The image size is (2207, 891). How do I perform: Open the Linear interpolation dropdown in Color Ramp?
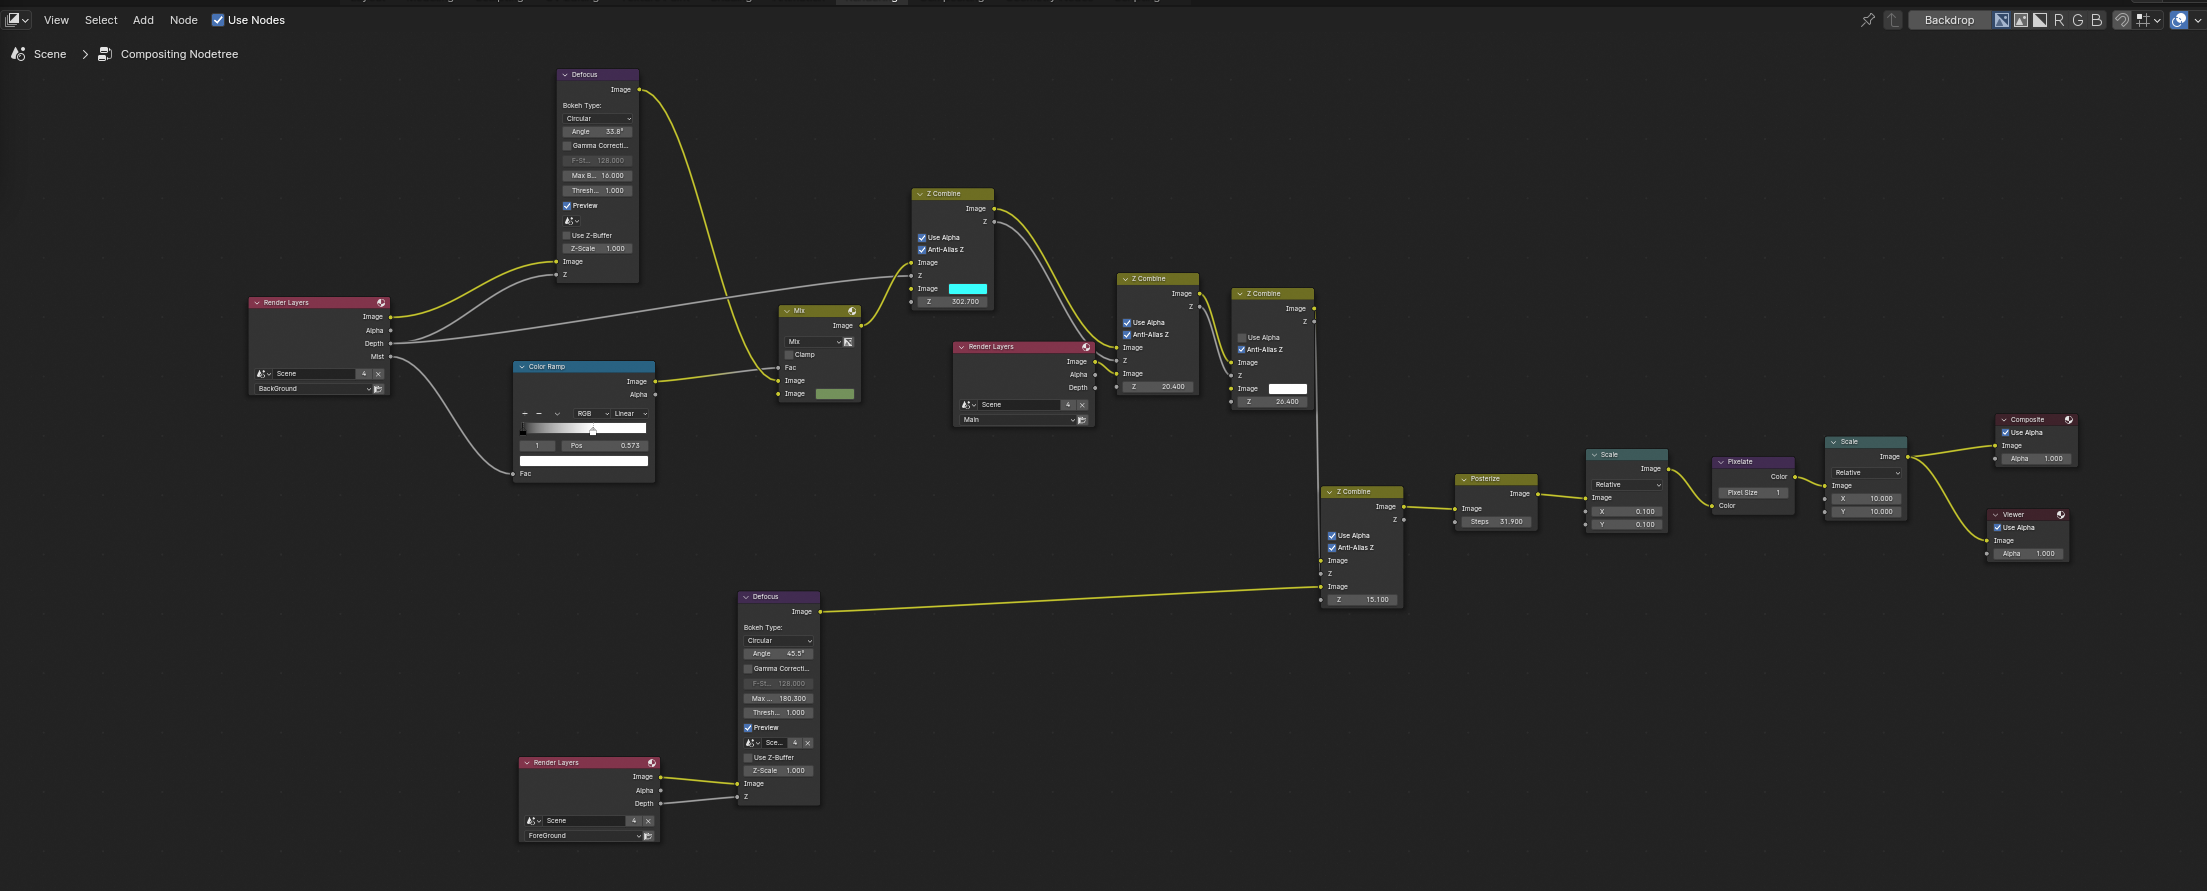[630, 414]
